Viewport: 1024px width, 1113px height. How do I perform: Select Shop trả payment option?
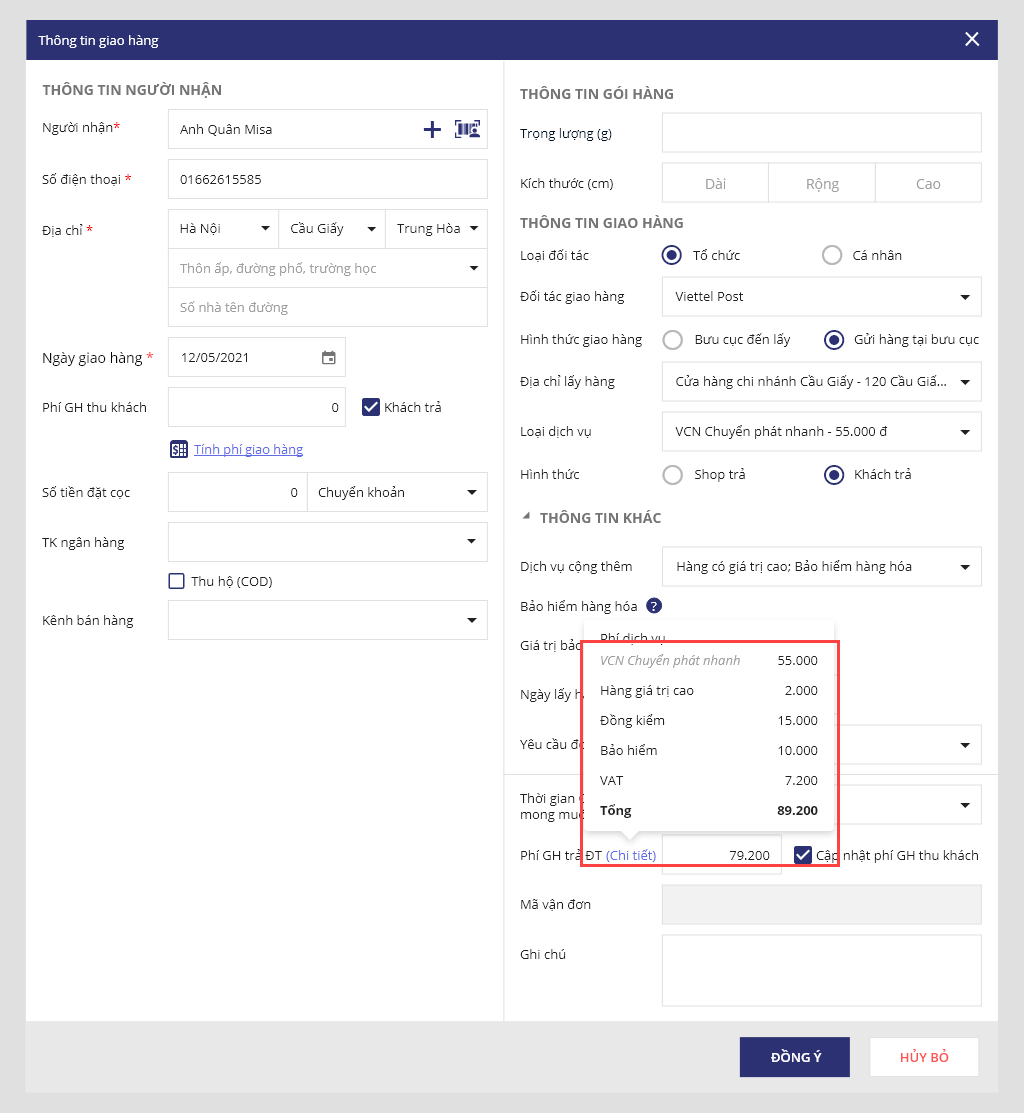[673, 475]
